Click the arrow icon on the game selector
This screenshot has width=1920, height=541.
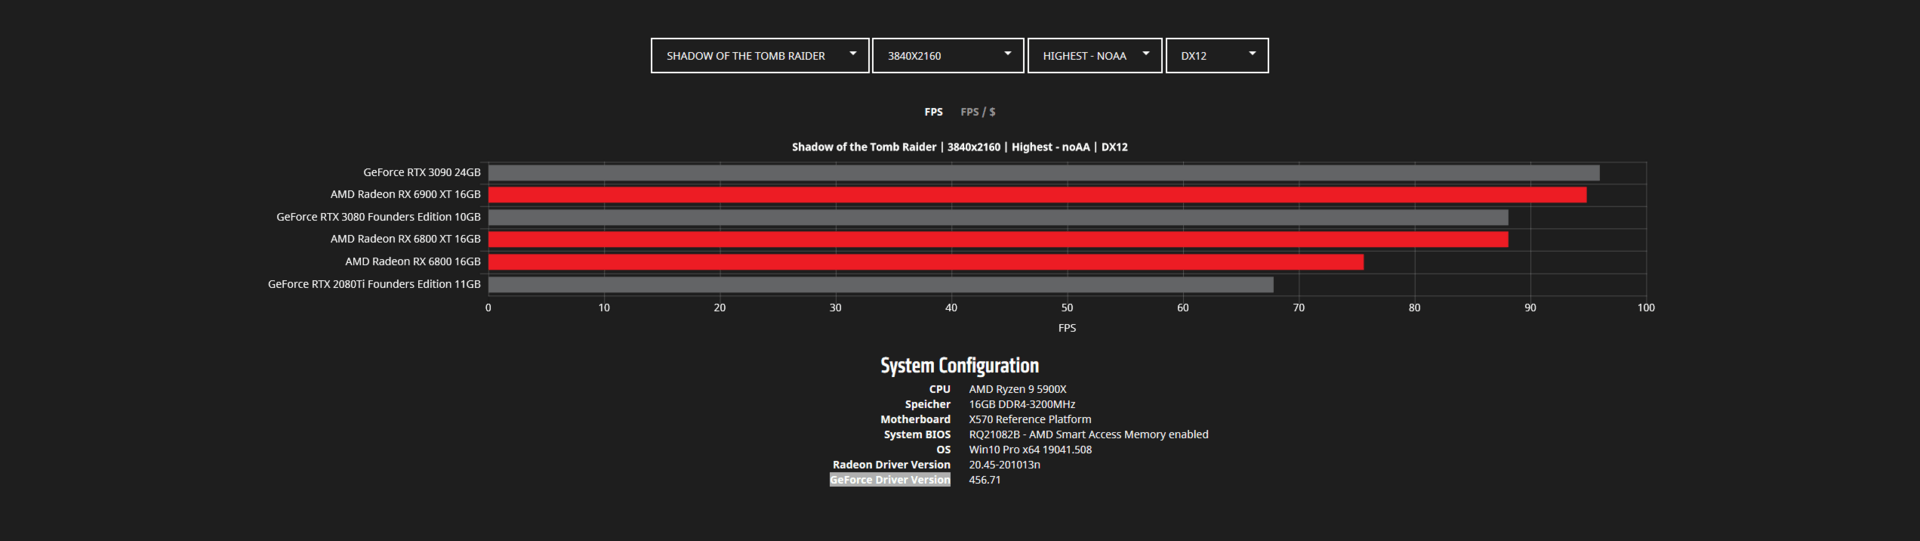pos(853,54)
